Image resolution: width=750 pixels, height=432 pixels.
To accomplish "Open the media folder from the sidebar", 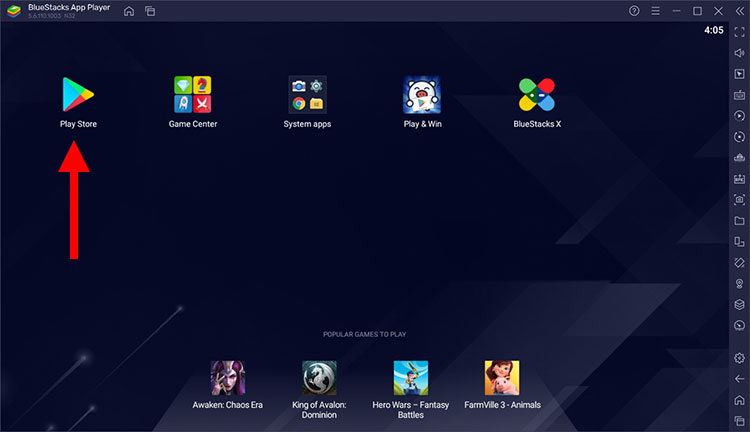I will coord(739,221).
